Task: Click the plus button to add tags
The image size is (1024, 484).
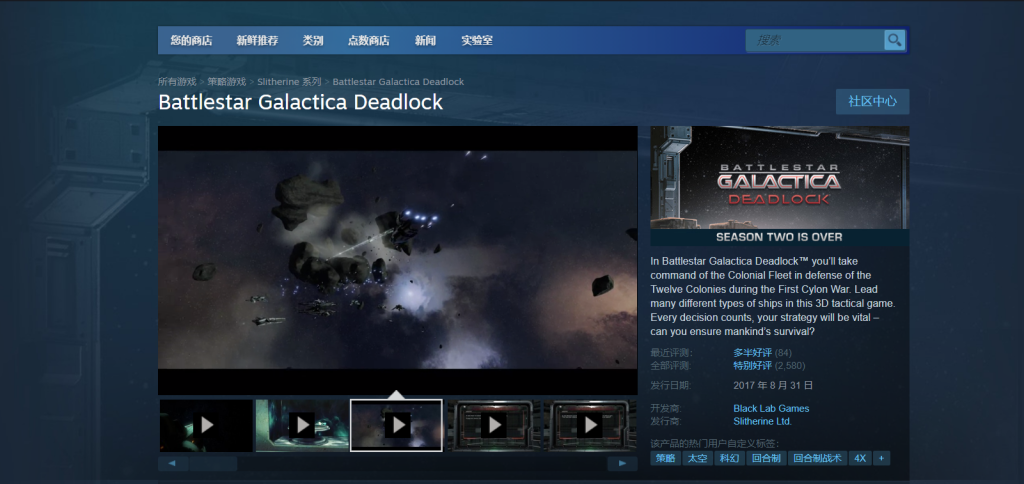Action: 882,458
